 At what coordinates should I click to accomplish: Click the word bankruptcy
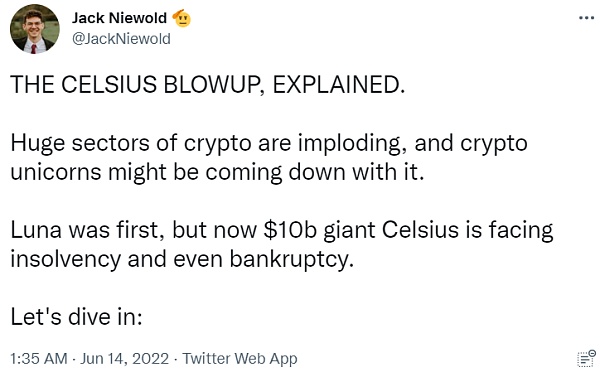coord(292,259)
